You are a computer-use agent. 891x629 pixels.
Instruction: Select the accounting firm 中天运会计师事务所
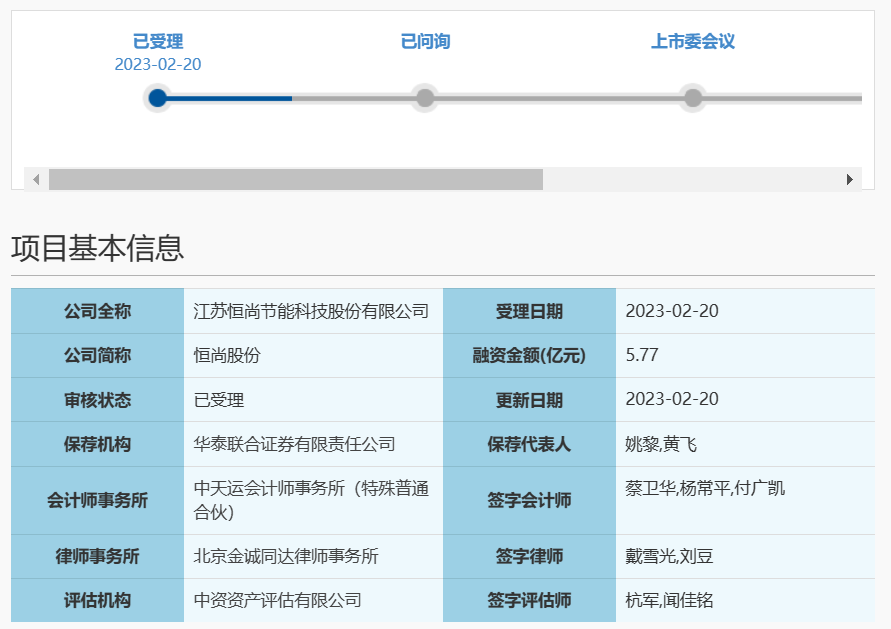click(269, 489)
